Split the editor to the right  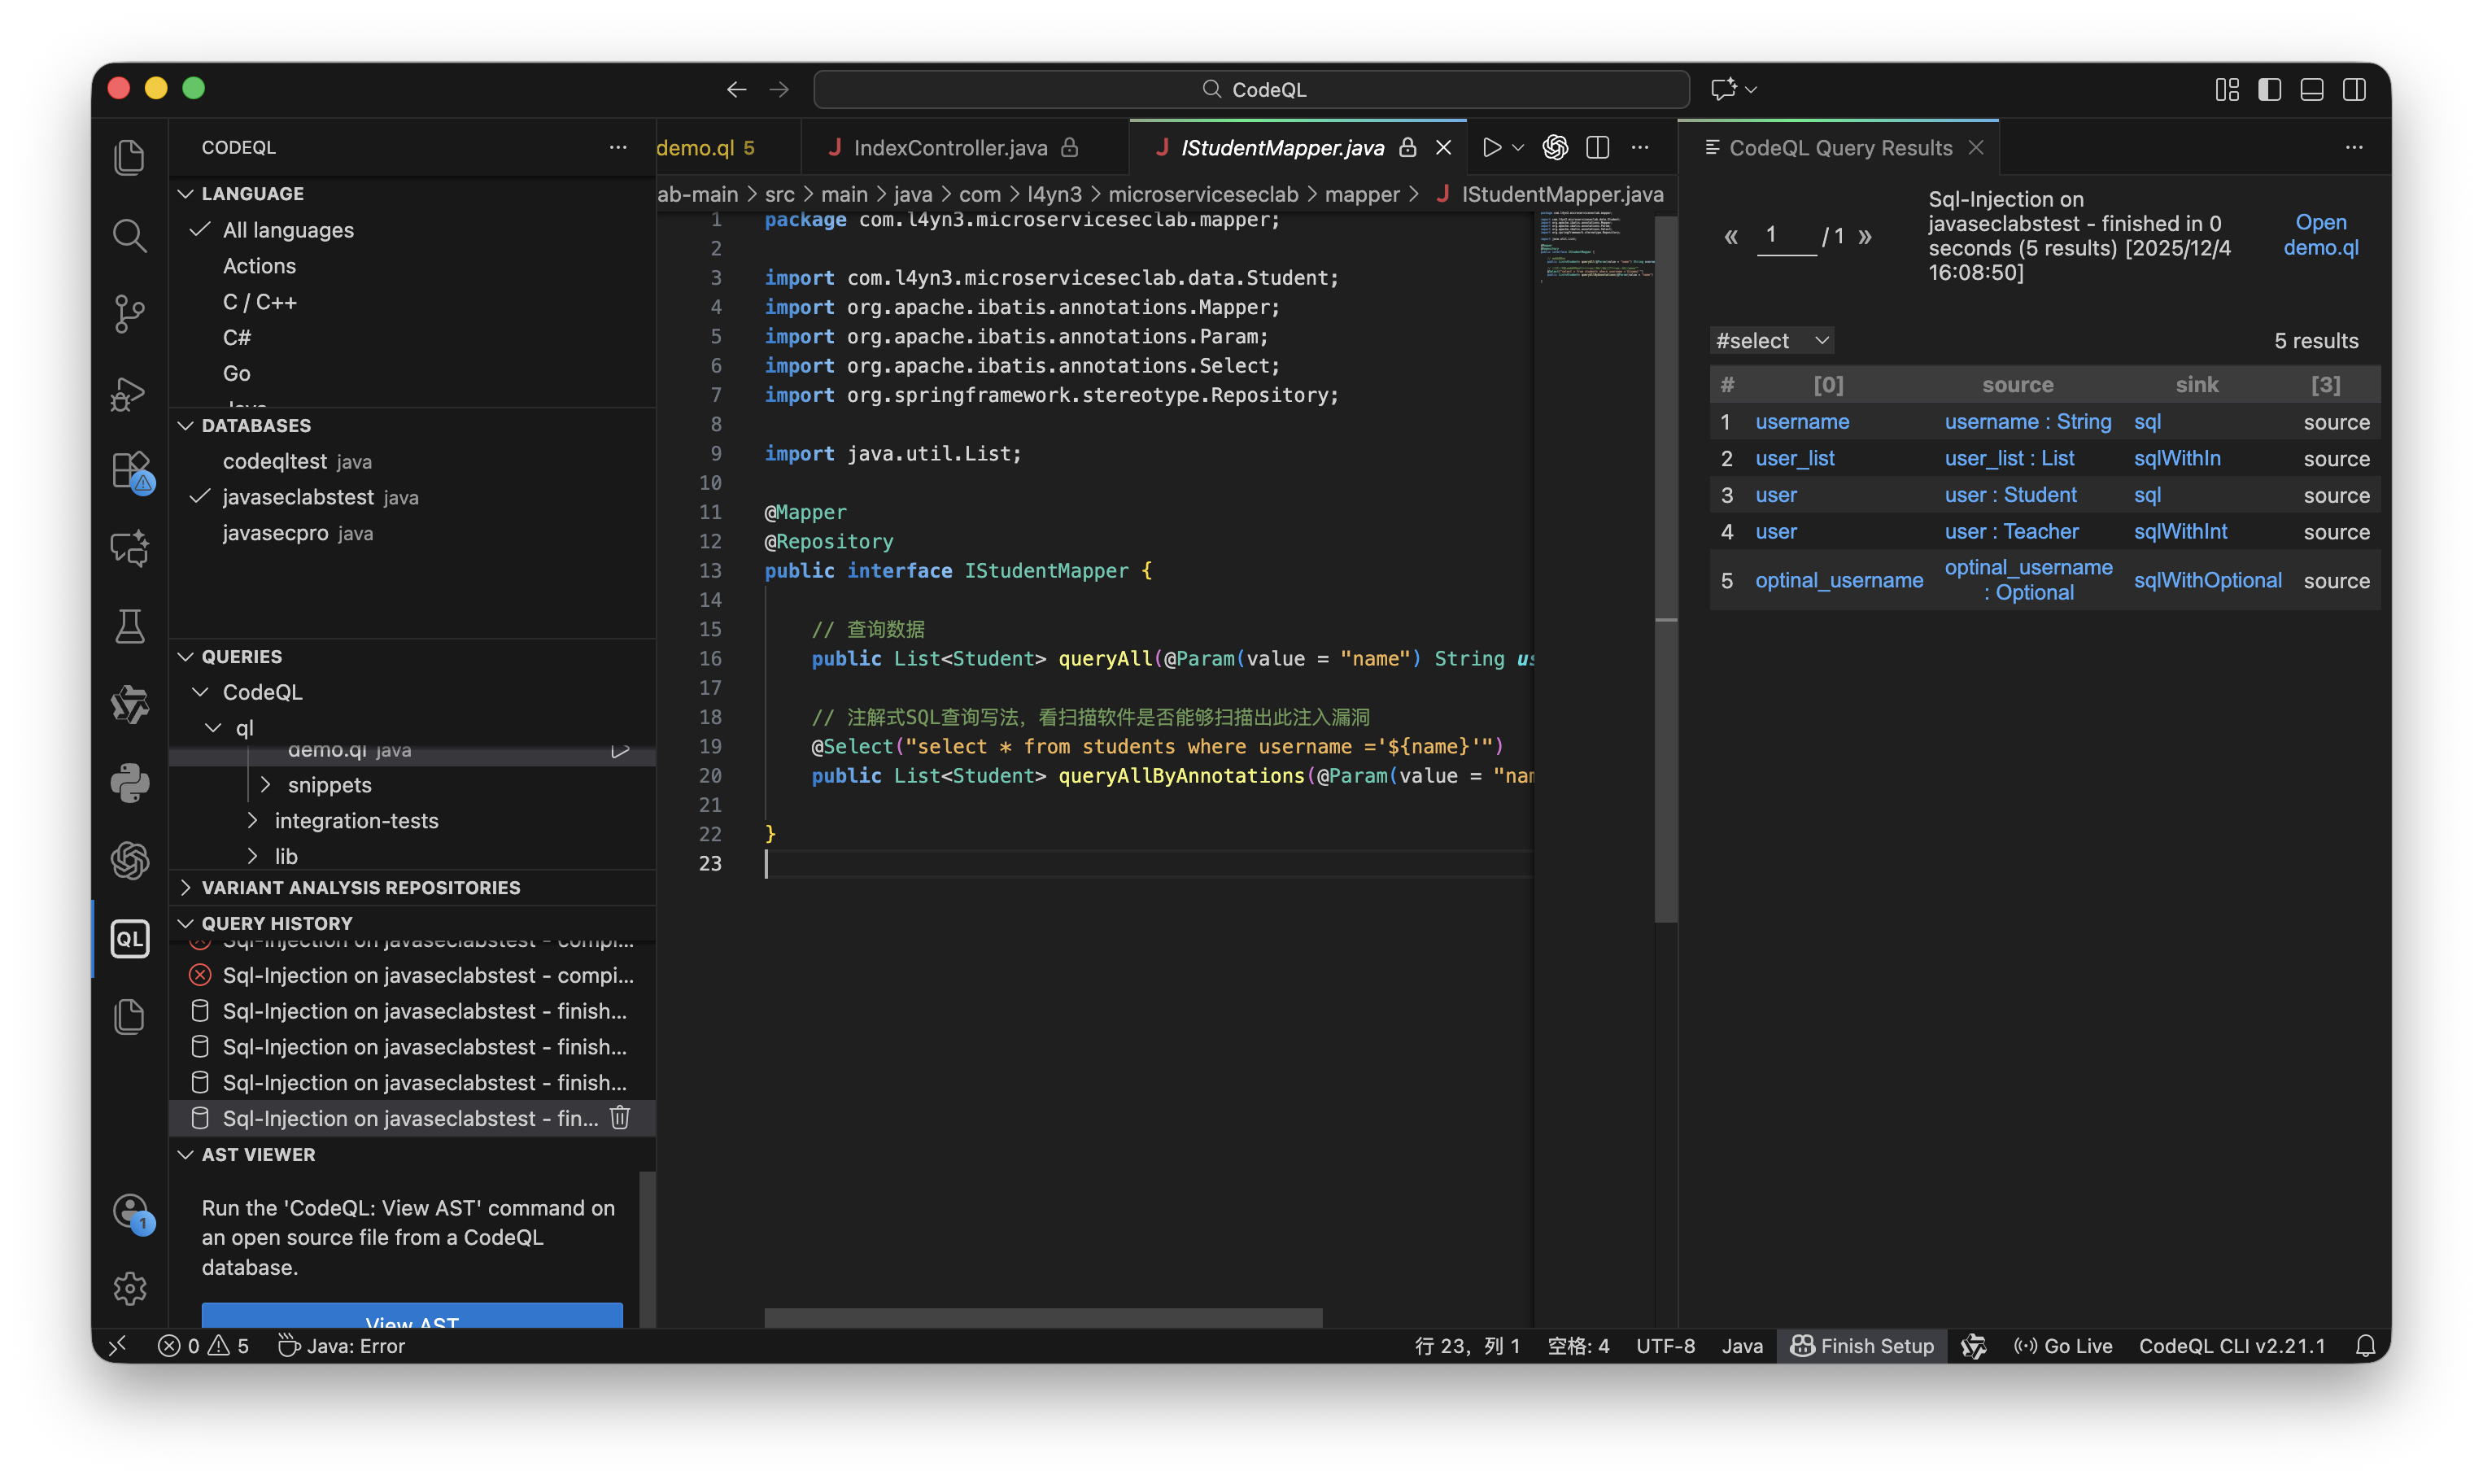1597,148
